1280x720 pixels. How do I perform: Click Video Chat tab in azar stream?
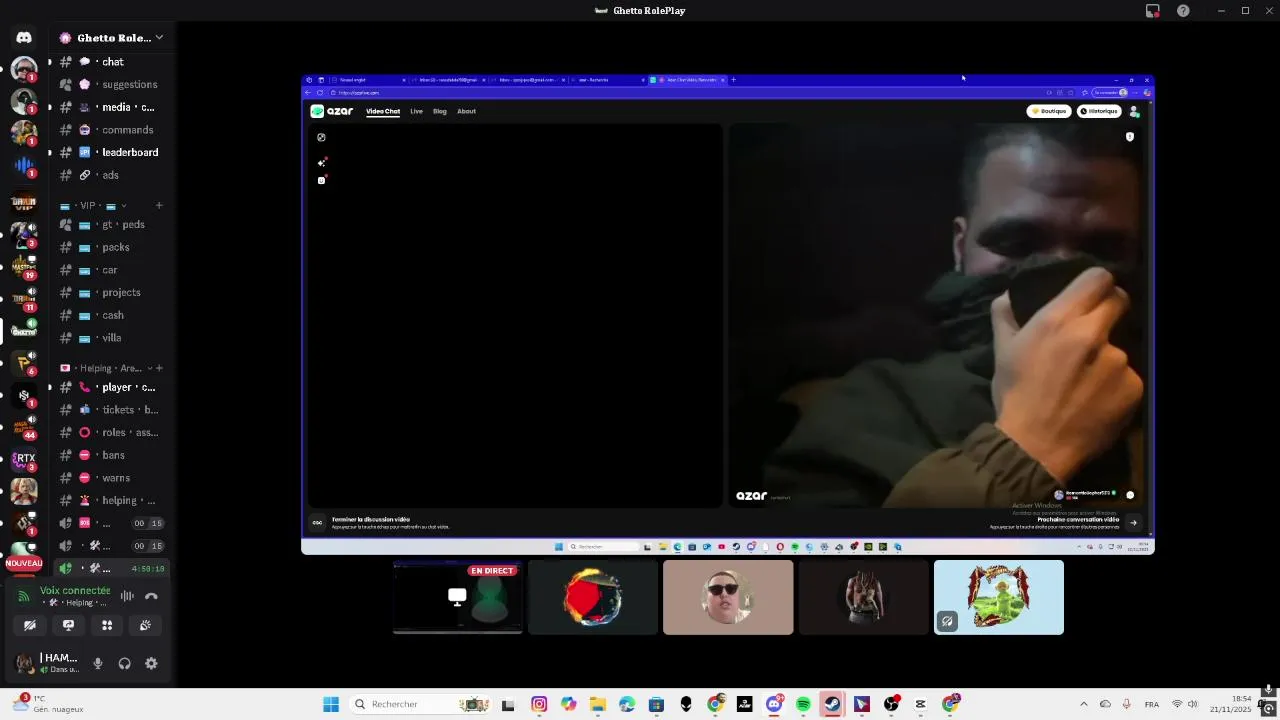(383, 111)
